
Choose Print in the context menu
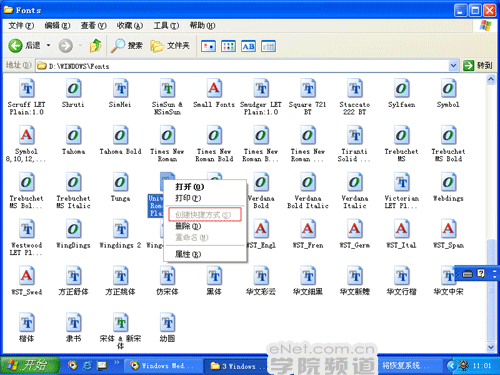click(205, 198)
